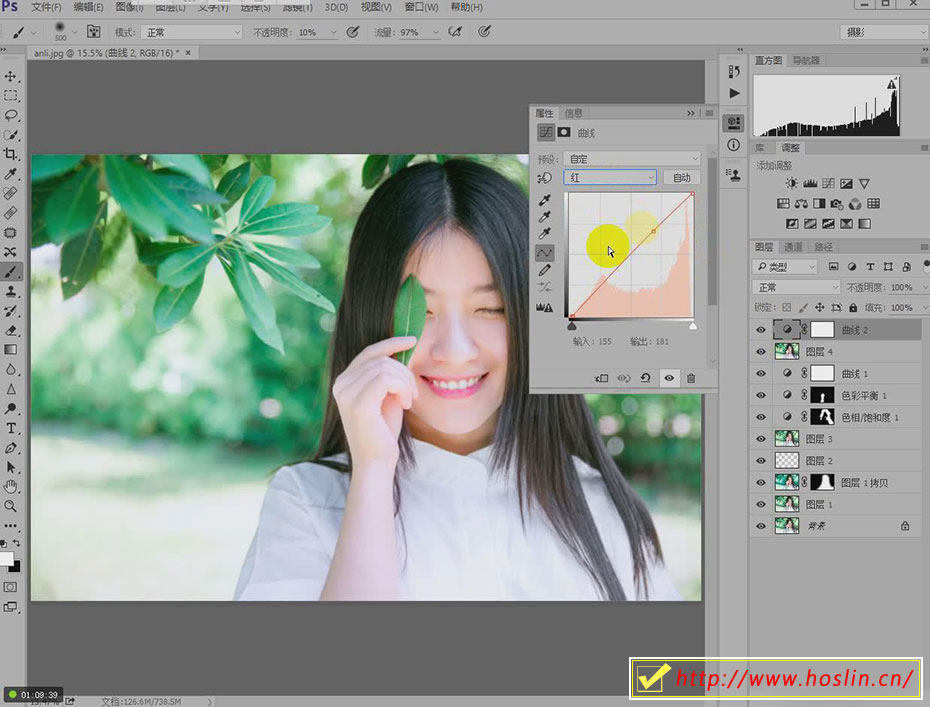
Task: Click the foreground color swatch
Action: click(6, 558)
